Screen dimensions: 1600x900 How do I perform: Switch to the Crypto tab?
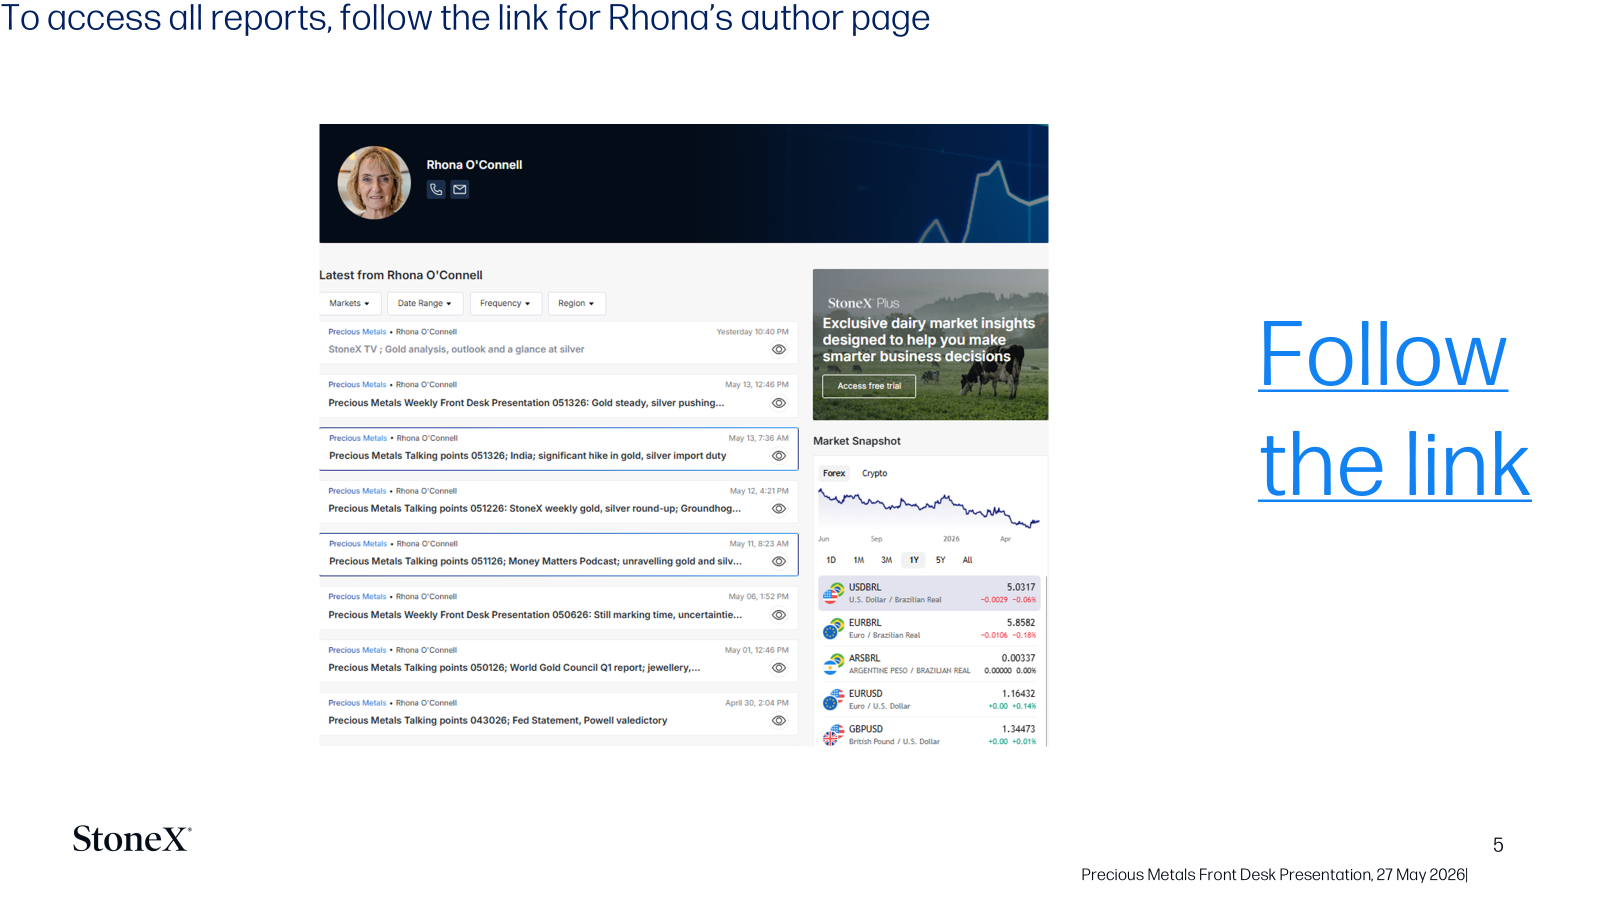tap(874, 474)
